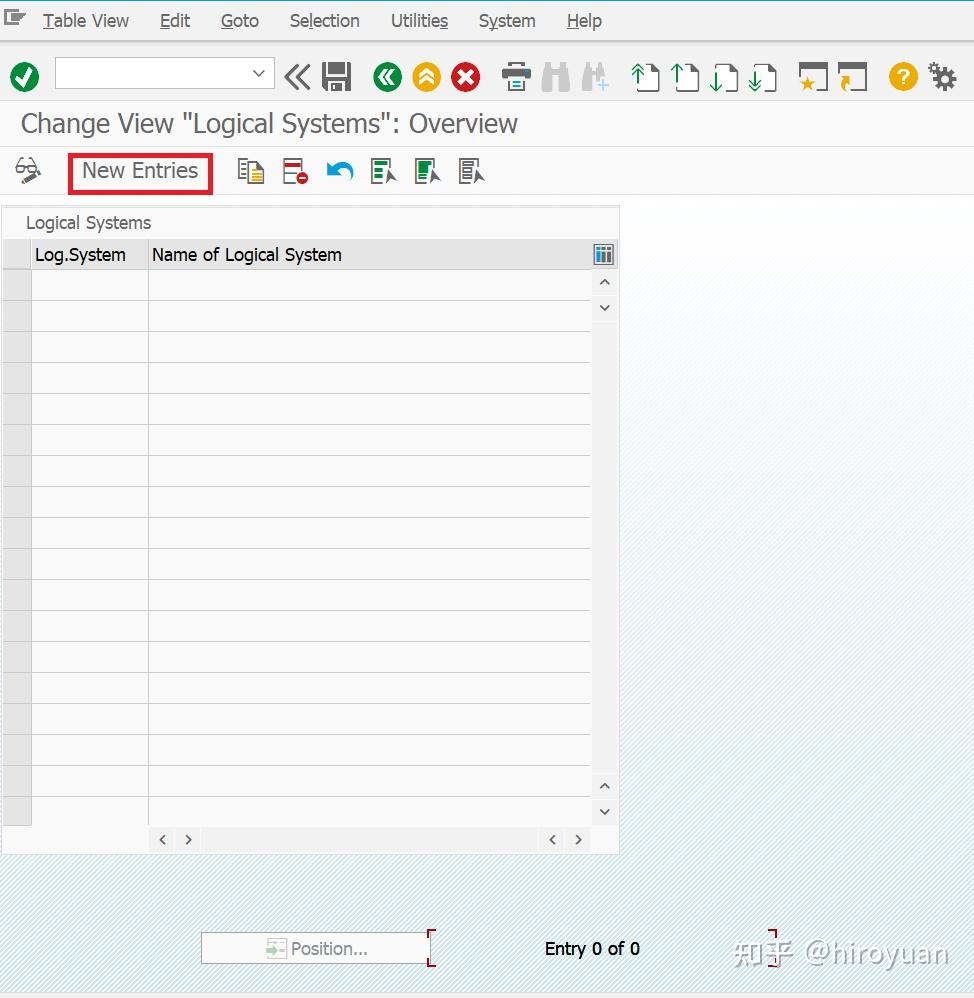Click the Position... button
This screenshot has height=998, width=974.
pos(316,948)
